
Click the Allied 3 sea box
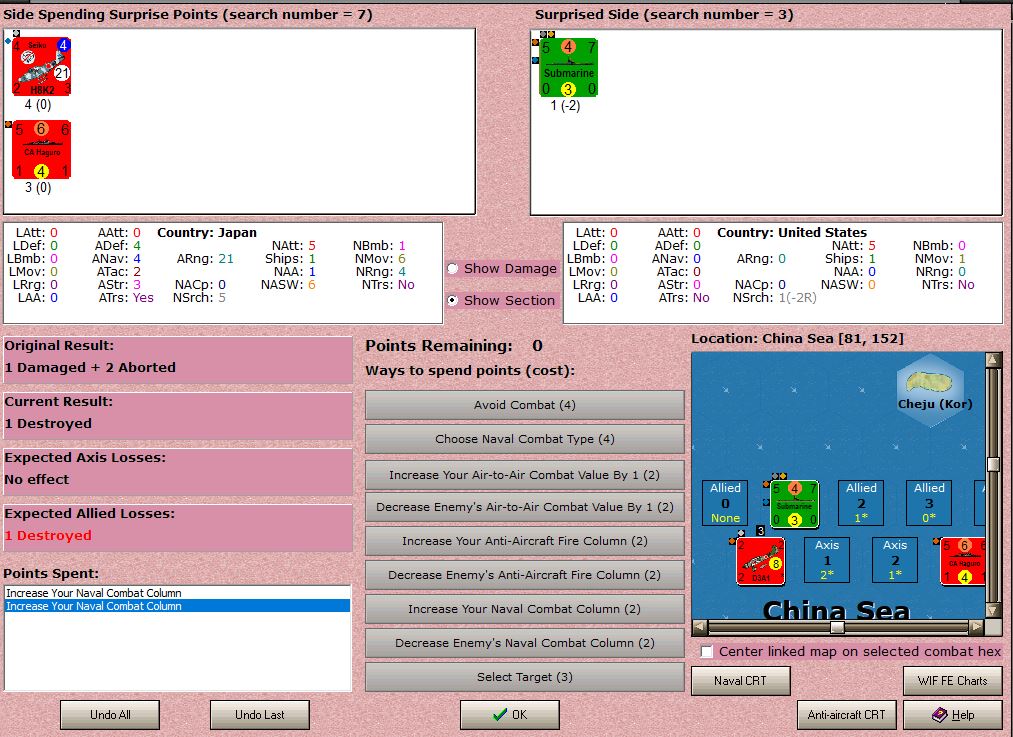point(929,503)
